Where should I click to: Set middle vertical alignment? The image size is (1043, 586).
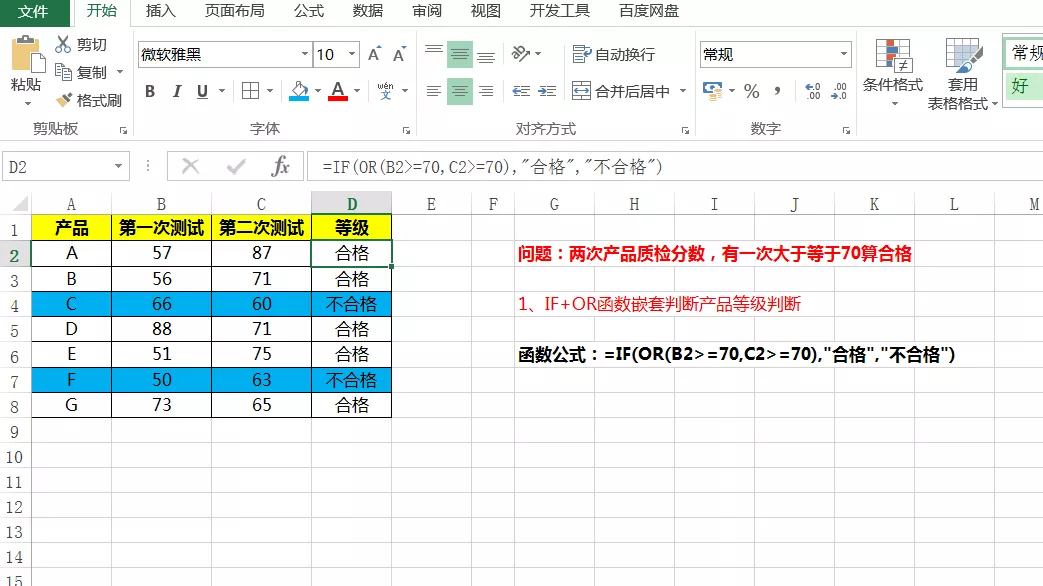click(x=460, y=55)
